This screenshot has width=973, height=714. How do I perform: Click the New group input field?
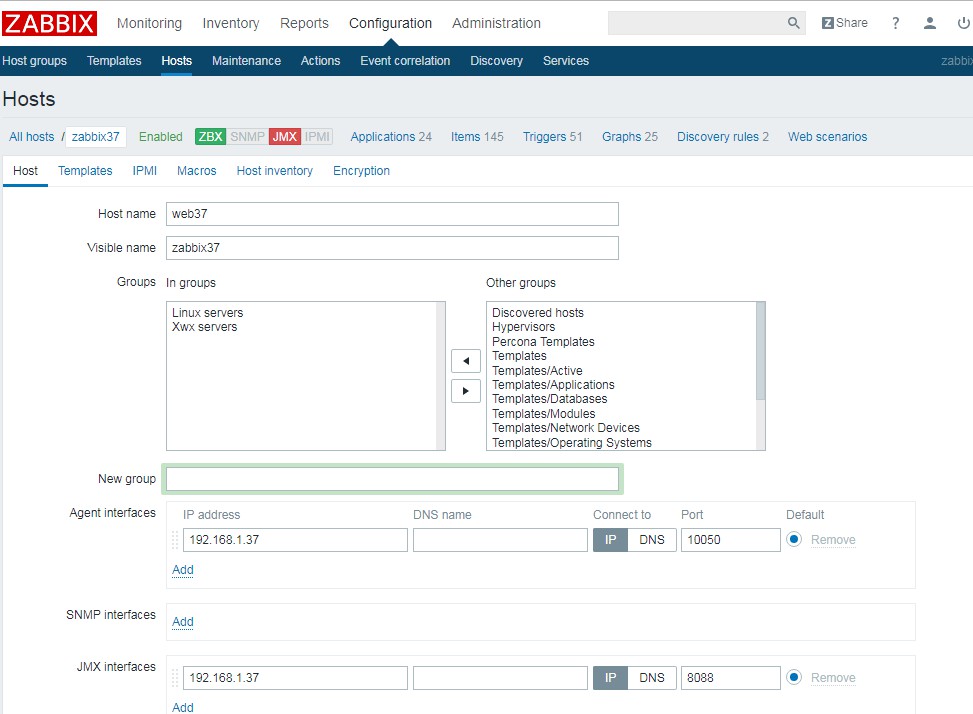(x=392, y=479)
